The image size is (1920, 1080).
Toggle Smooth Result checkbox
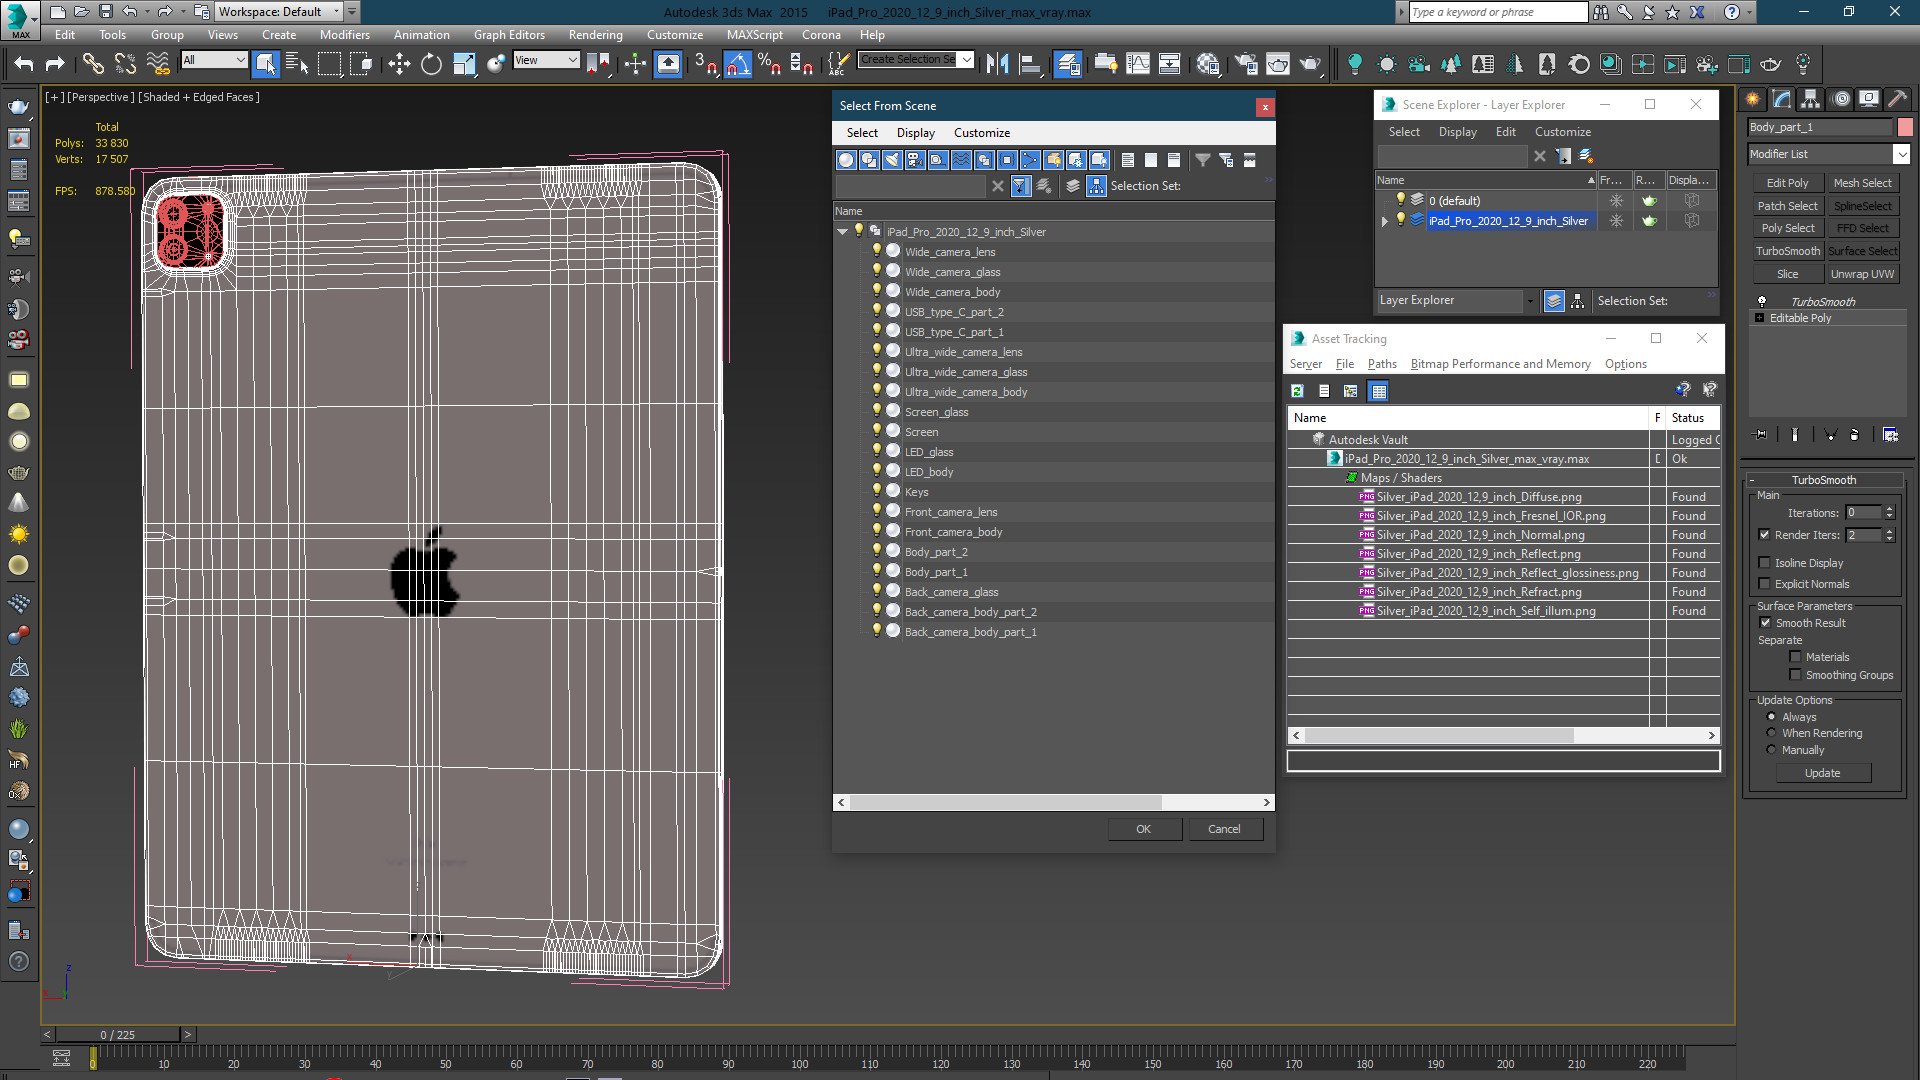1766,621
